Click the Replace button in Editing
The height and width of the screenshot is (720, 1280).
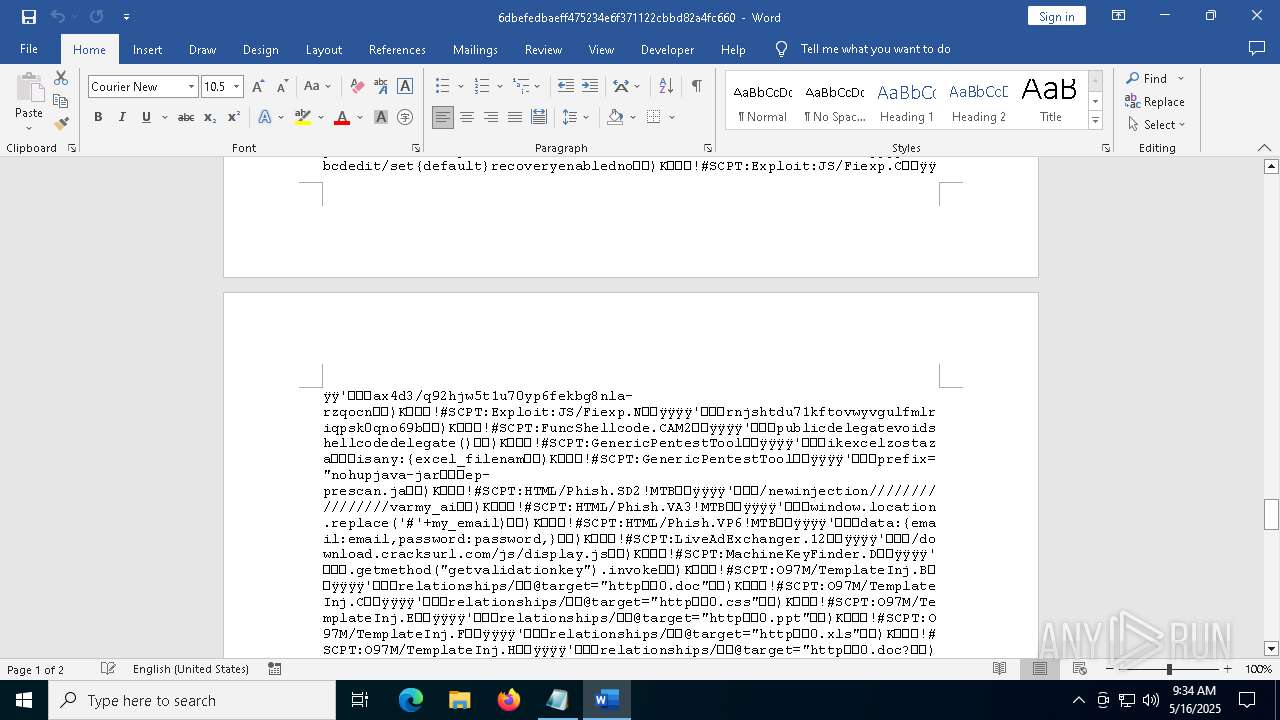pyautogui.click(x=1155, y=101)
